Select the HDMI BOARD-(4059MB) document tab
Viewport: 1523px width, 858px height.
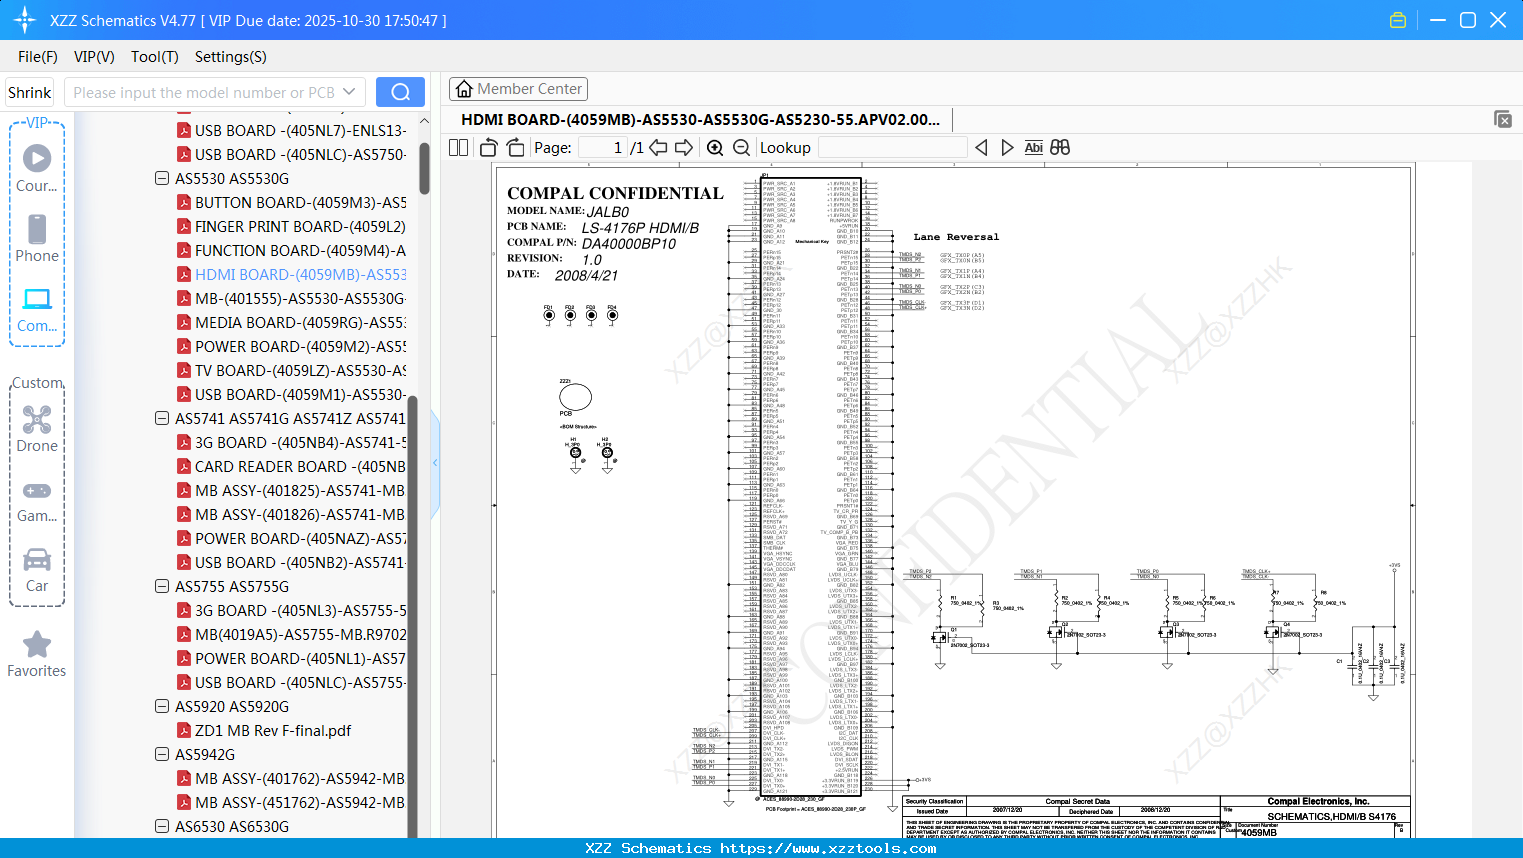[x=700, y=119]
